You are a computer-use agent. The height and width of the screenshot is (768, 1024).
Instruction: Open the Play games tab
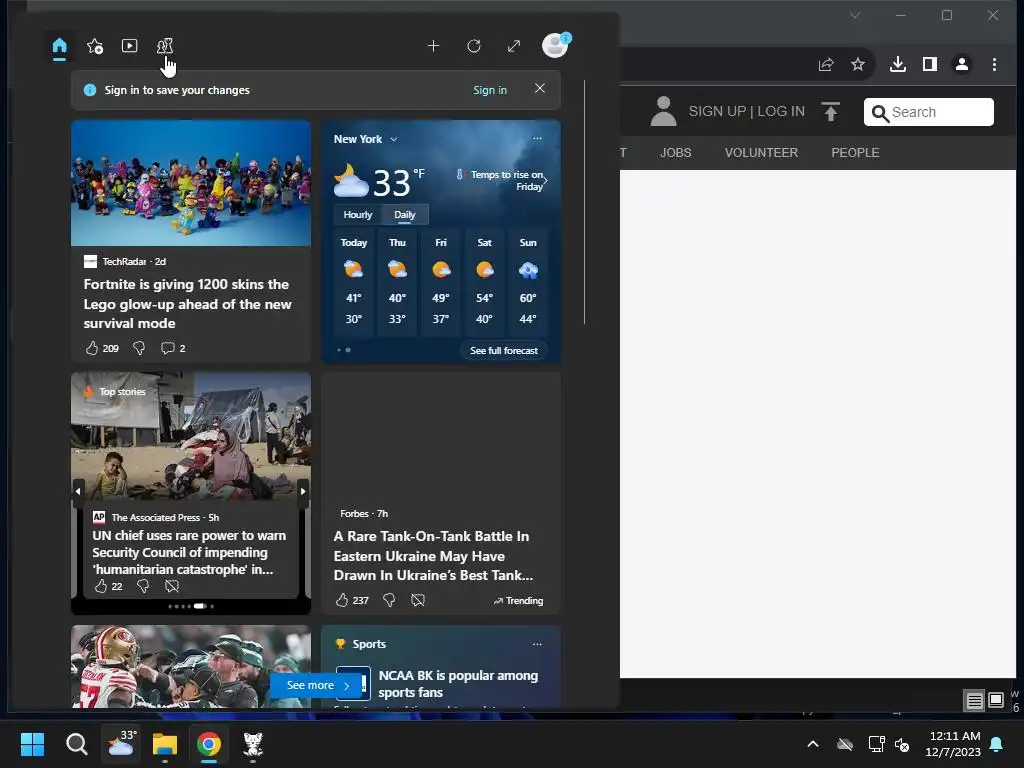(x=165, y=46)
